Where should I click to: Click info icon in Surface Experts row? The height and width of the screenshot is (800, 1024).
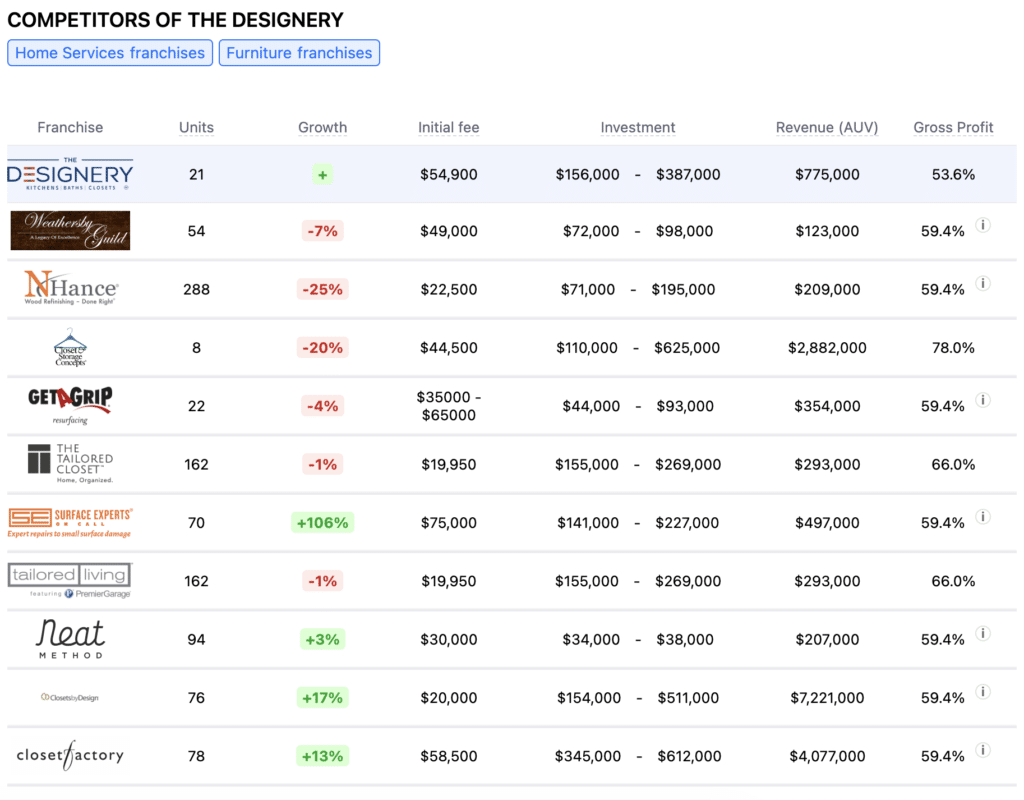tap(983, 517)
